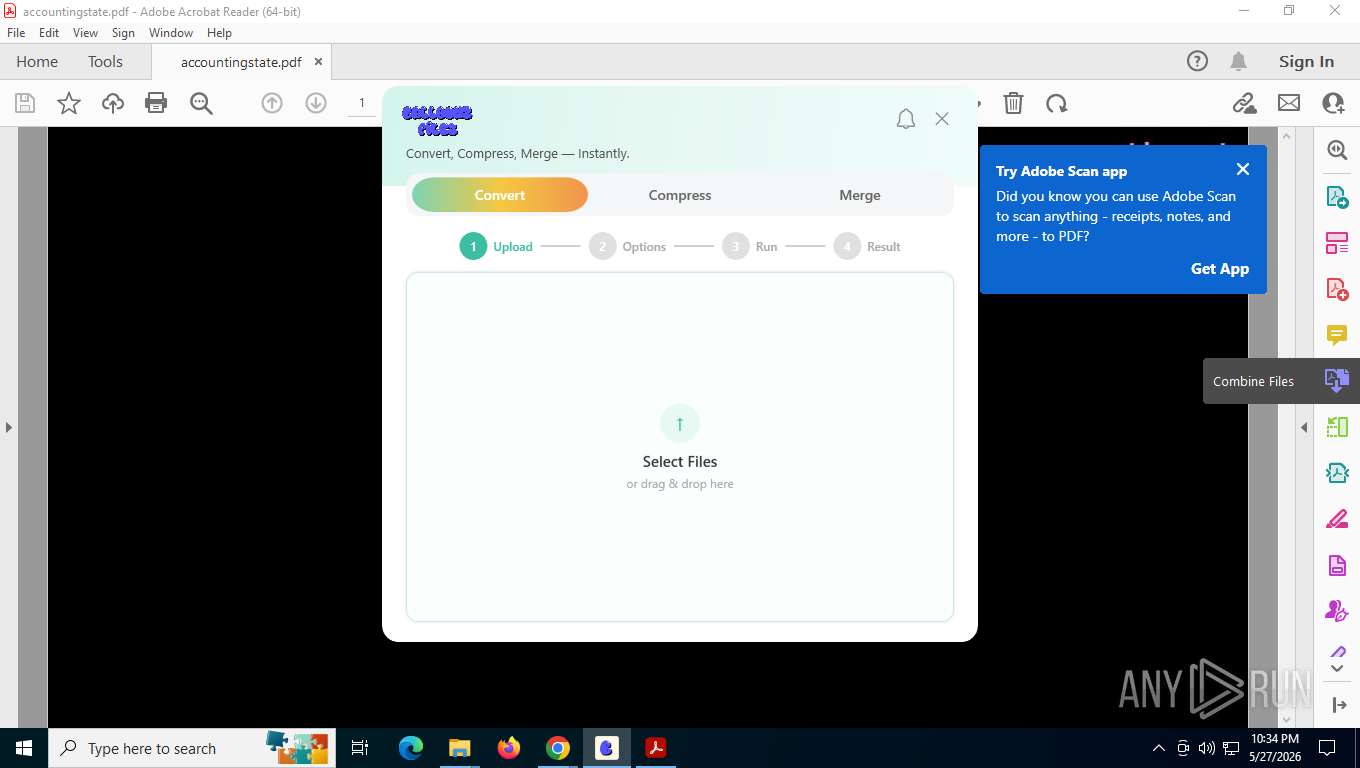Viewport: 1360px width, 768px height.
Task: Rotate the page with the rotate icon
Action: click(x=1057, y=103)
